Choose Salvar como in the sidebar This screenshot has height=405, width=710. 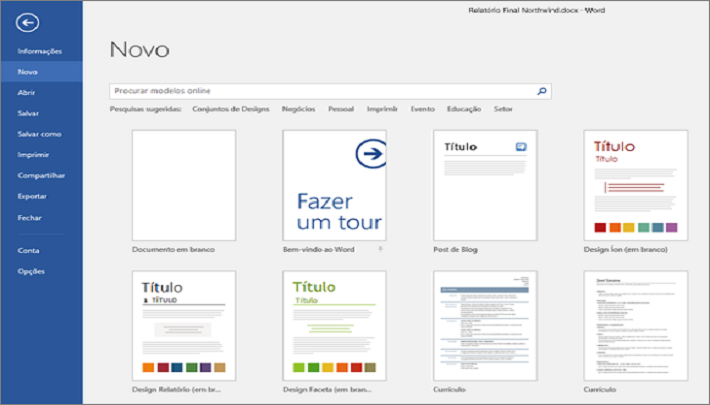pos(39,134)
